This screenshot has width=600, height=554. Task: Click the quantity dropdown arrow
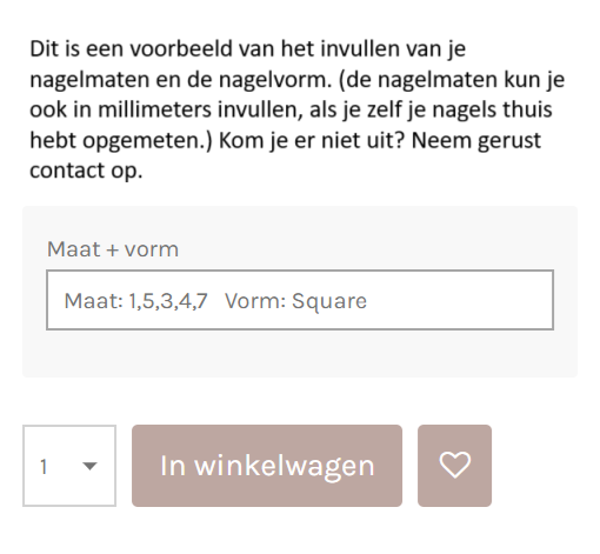(x=90, y=466)
